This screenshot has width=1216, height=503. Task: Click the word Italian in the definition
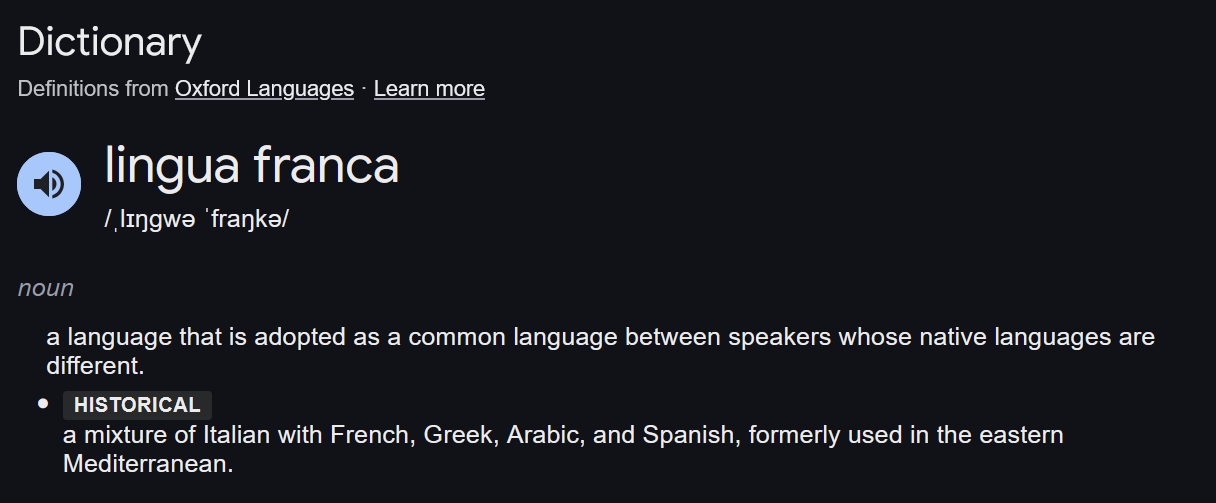[x=235, y=436]
